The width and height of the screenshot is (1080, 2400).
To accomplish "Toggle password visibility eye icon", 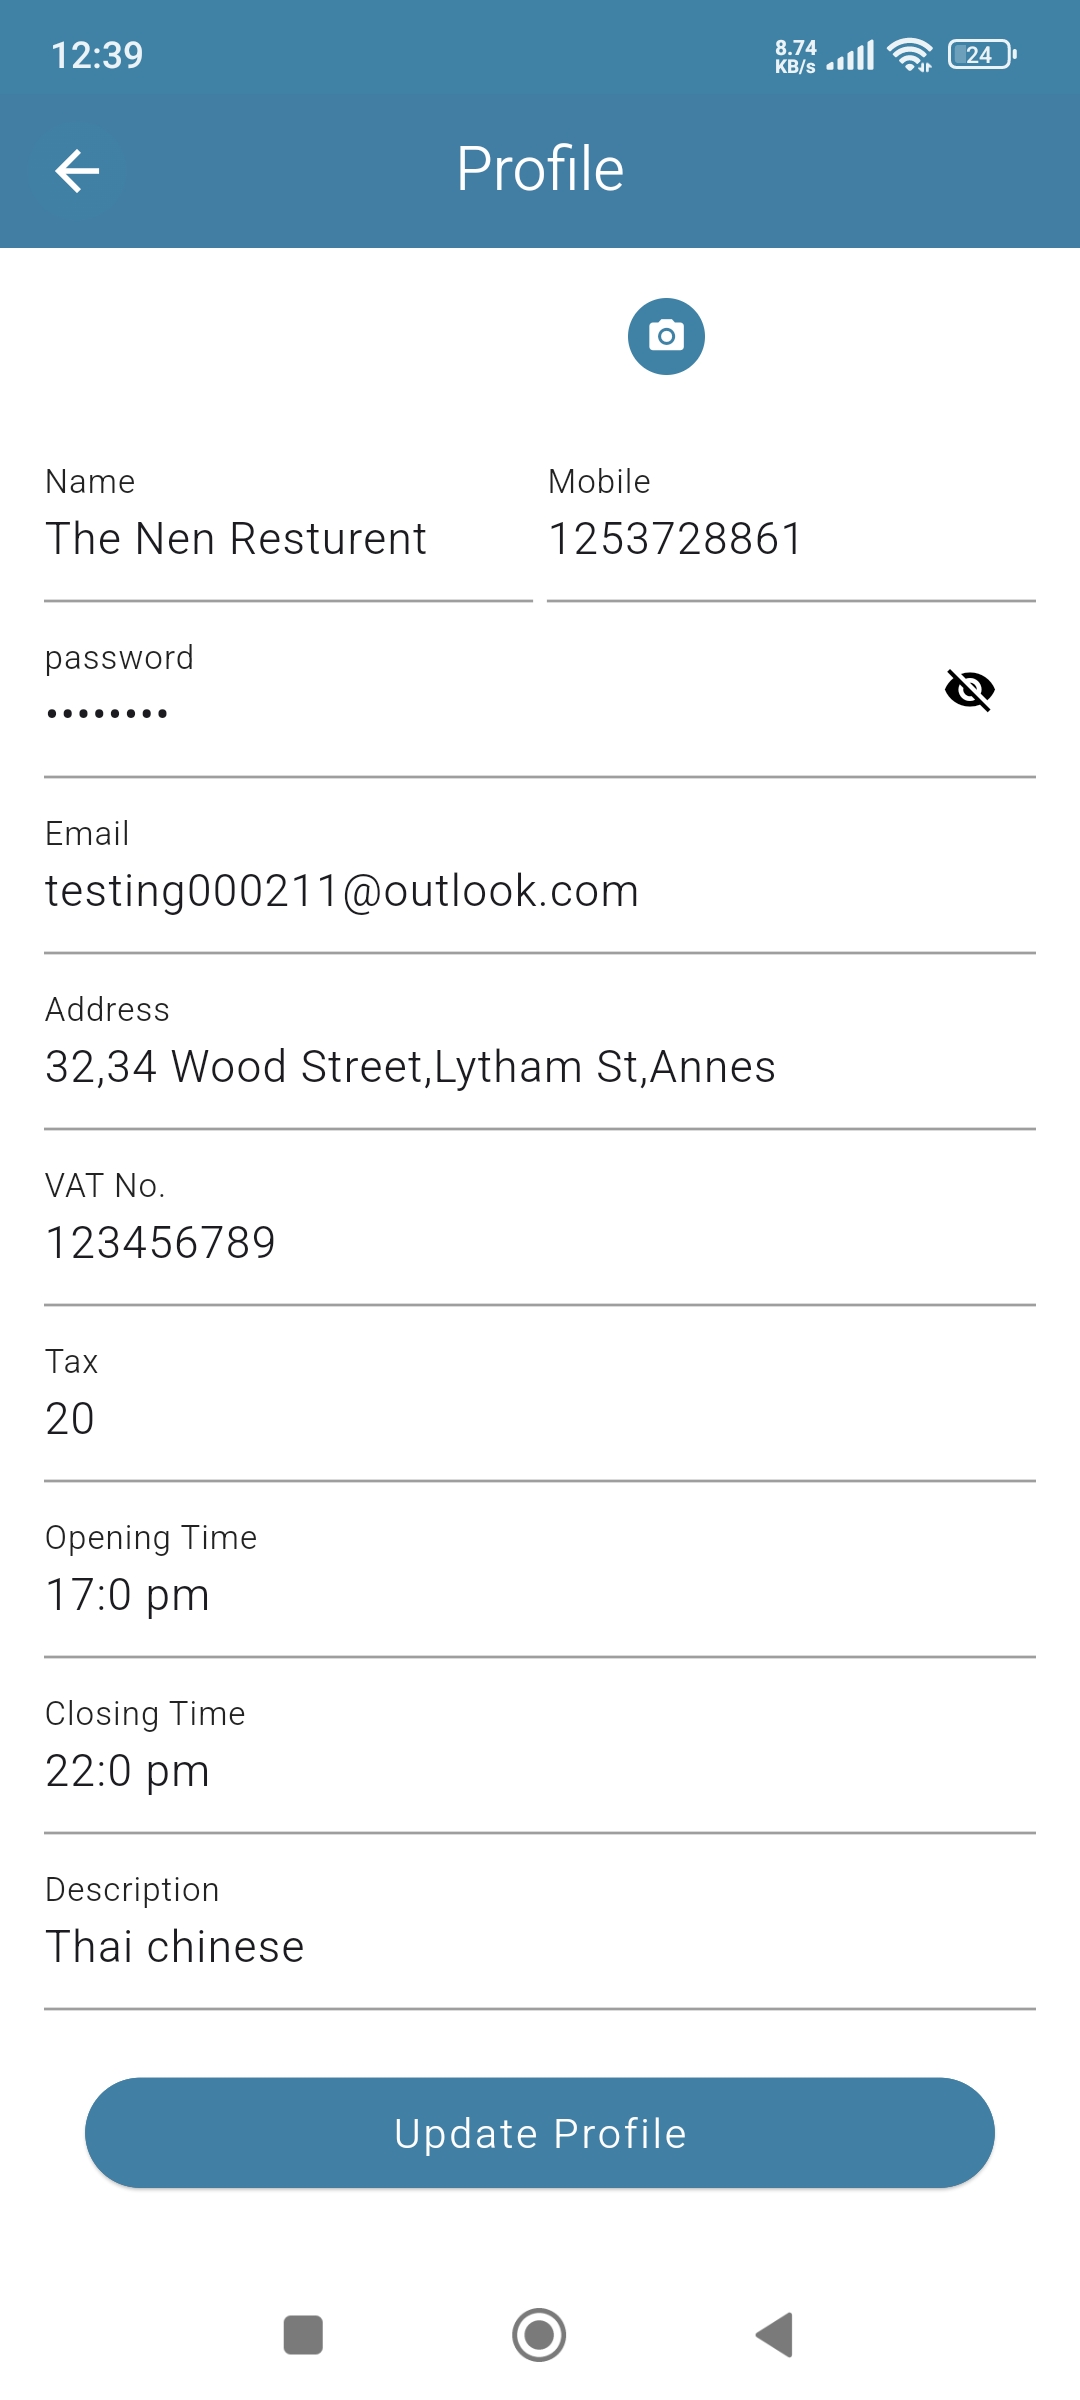I will [x=969, y=690].
